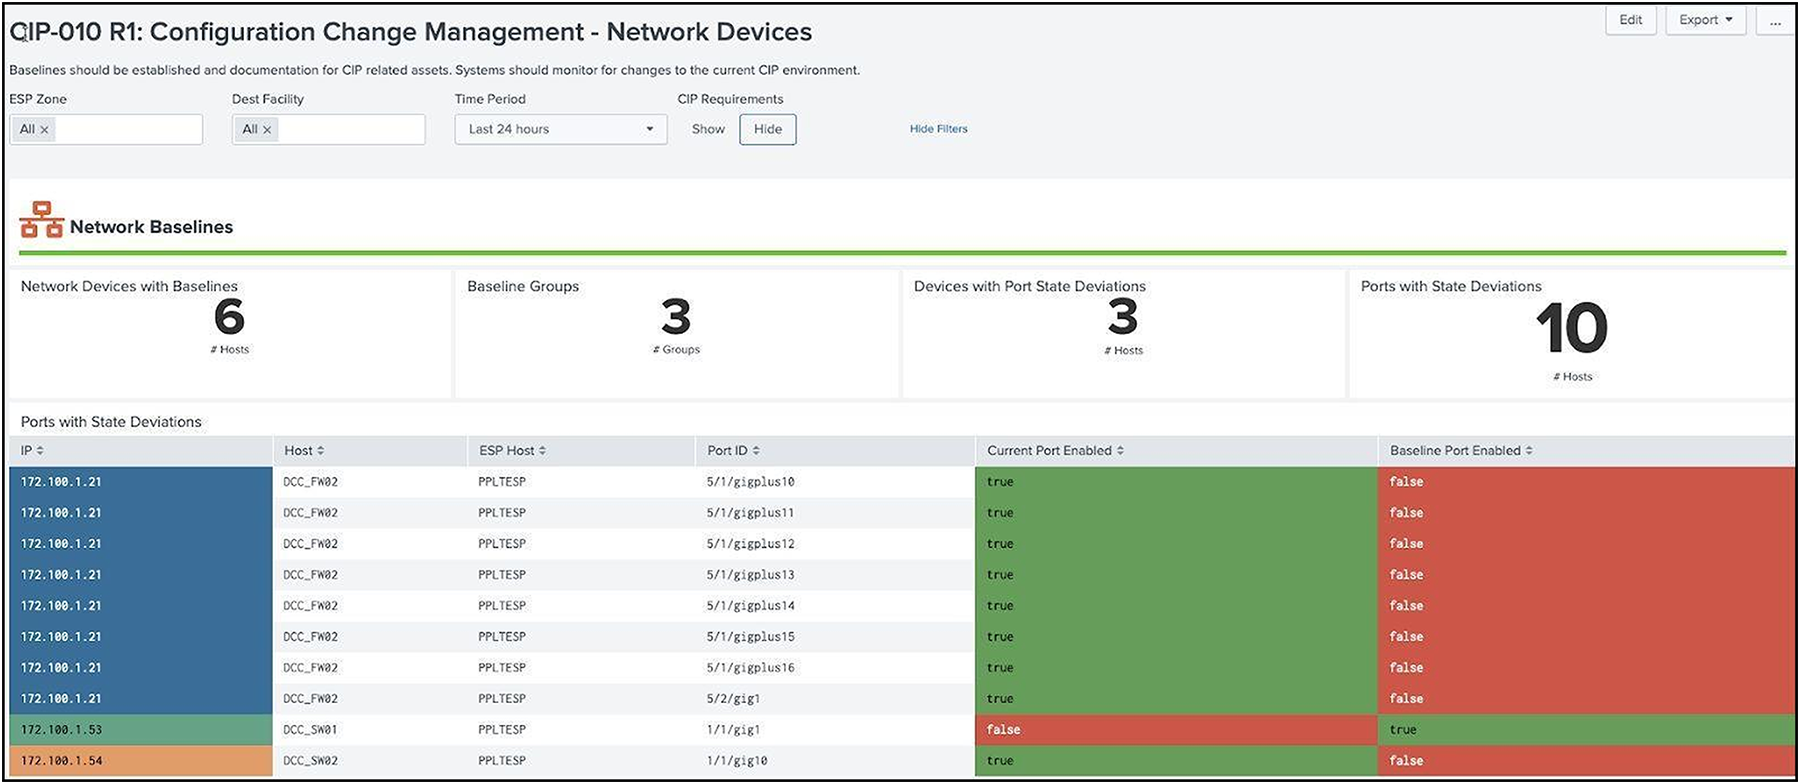Click PPLTESP in the 5/1/gigplus10 row
The height and width of the screenshot is (784, 1800).
click(x=502, y=482)
